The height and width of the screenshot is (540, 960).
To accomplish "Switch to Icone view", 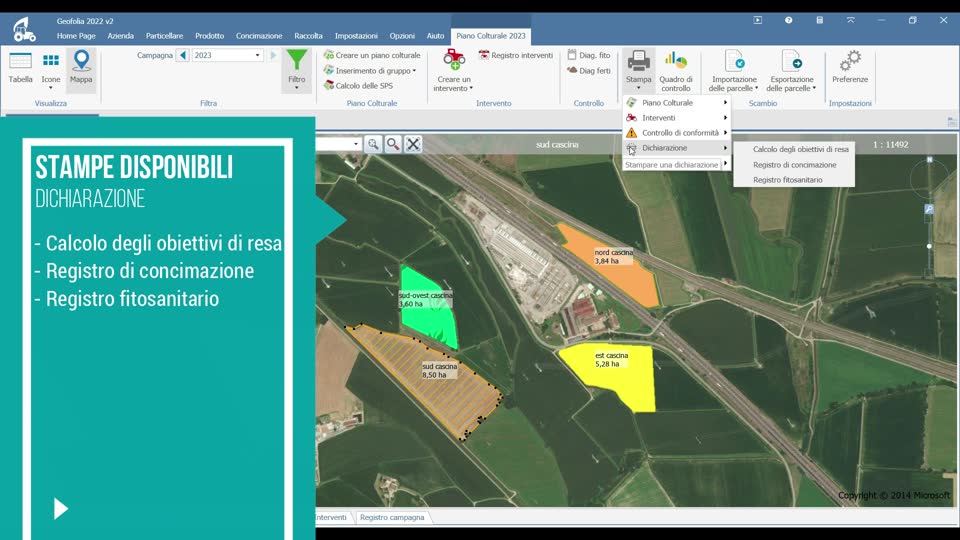I will pyautogui.click(x=51, y=67).
